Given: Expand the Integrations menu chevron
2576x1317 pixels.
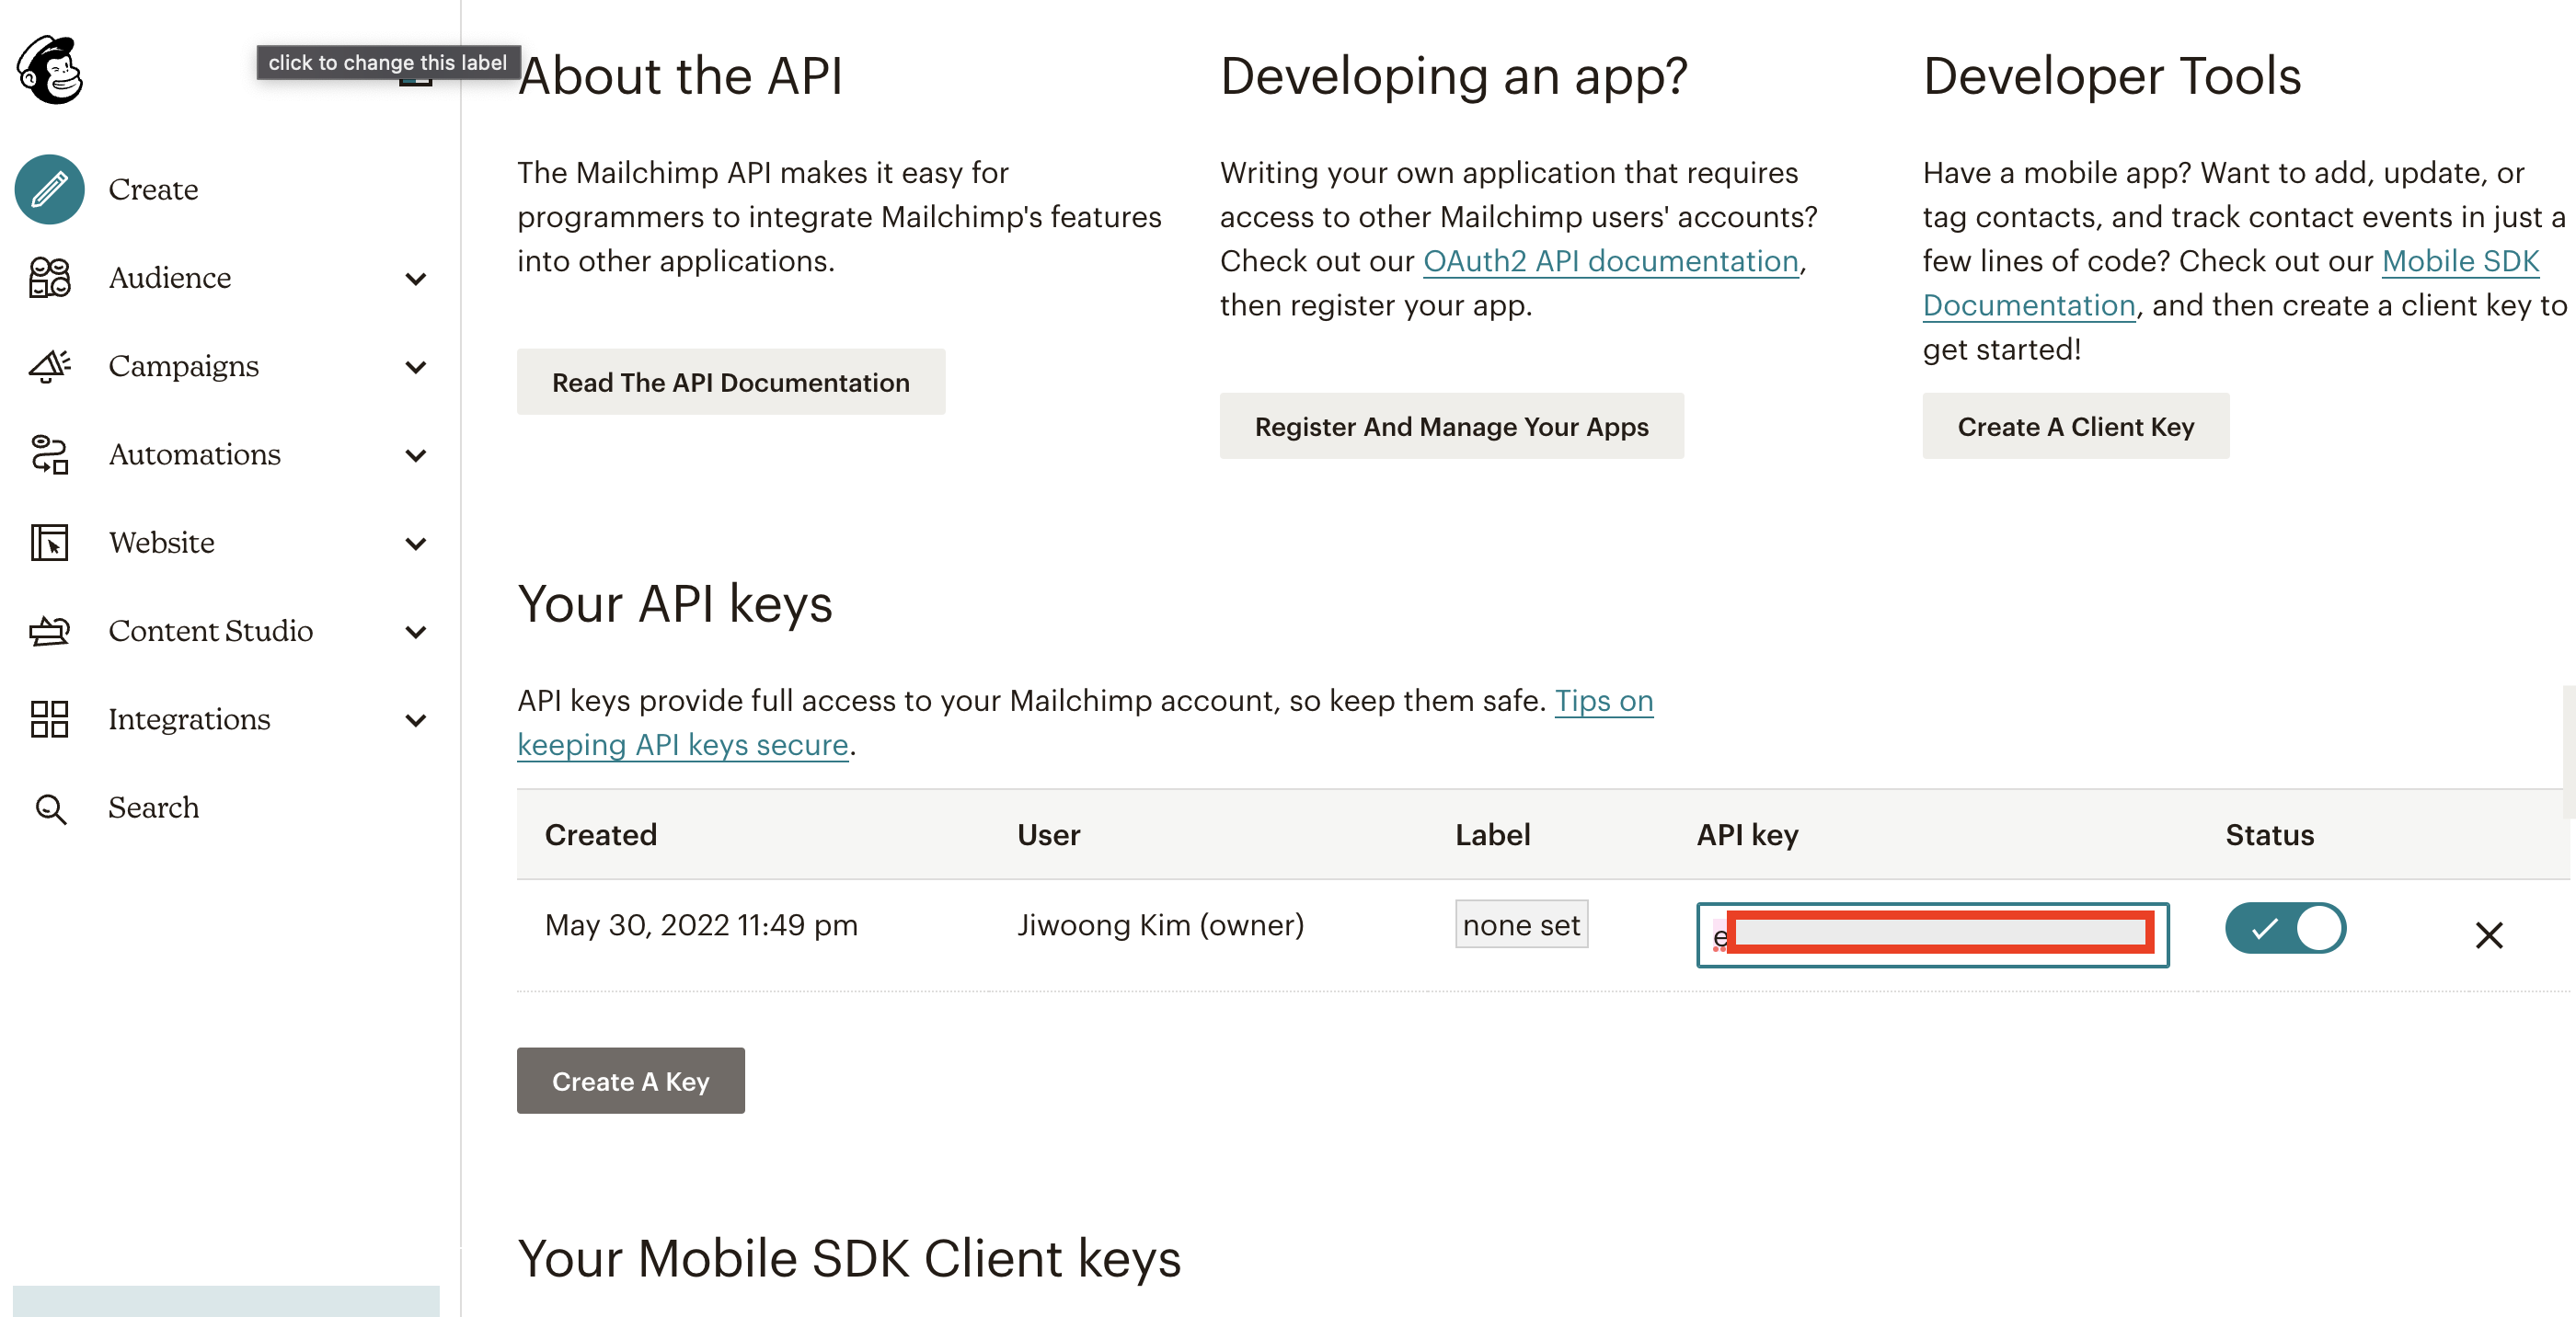Looking at the screenshot, I should click(x=416, y=720).
